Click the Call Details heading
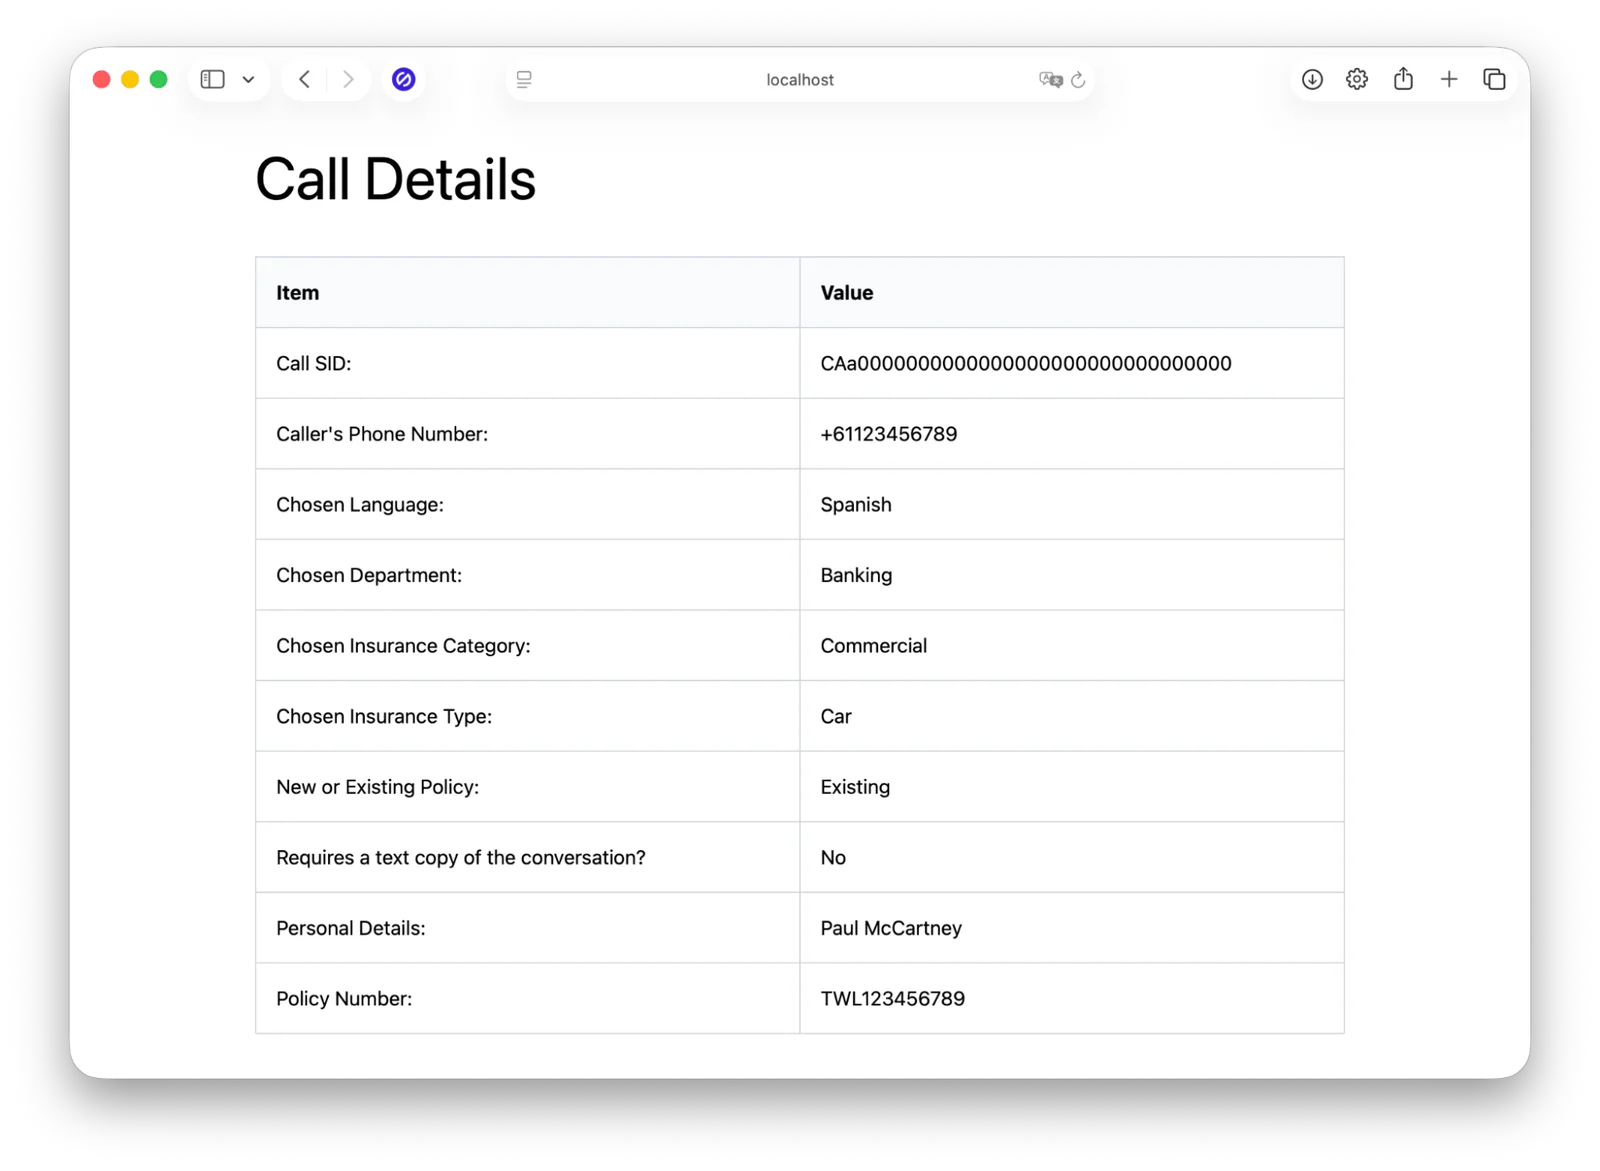Screen dimensions: 1600x1171 [x=395, y=179]
